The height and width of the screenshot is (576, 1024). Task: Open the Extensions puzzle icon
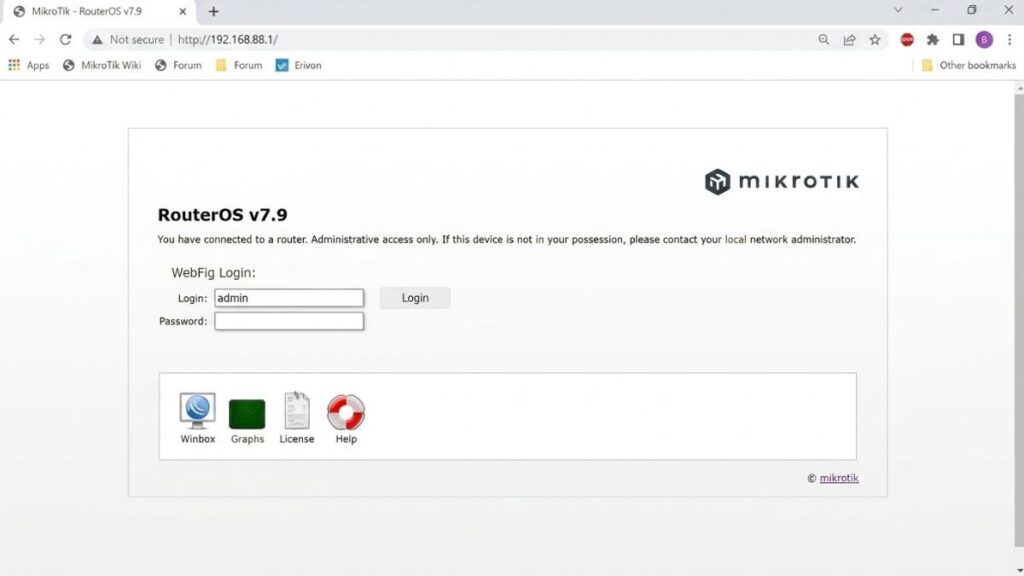(933, 40)
